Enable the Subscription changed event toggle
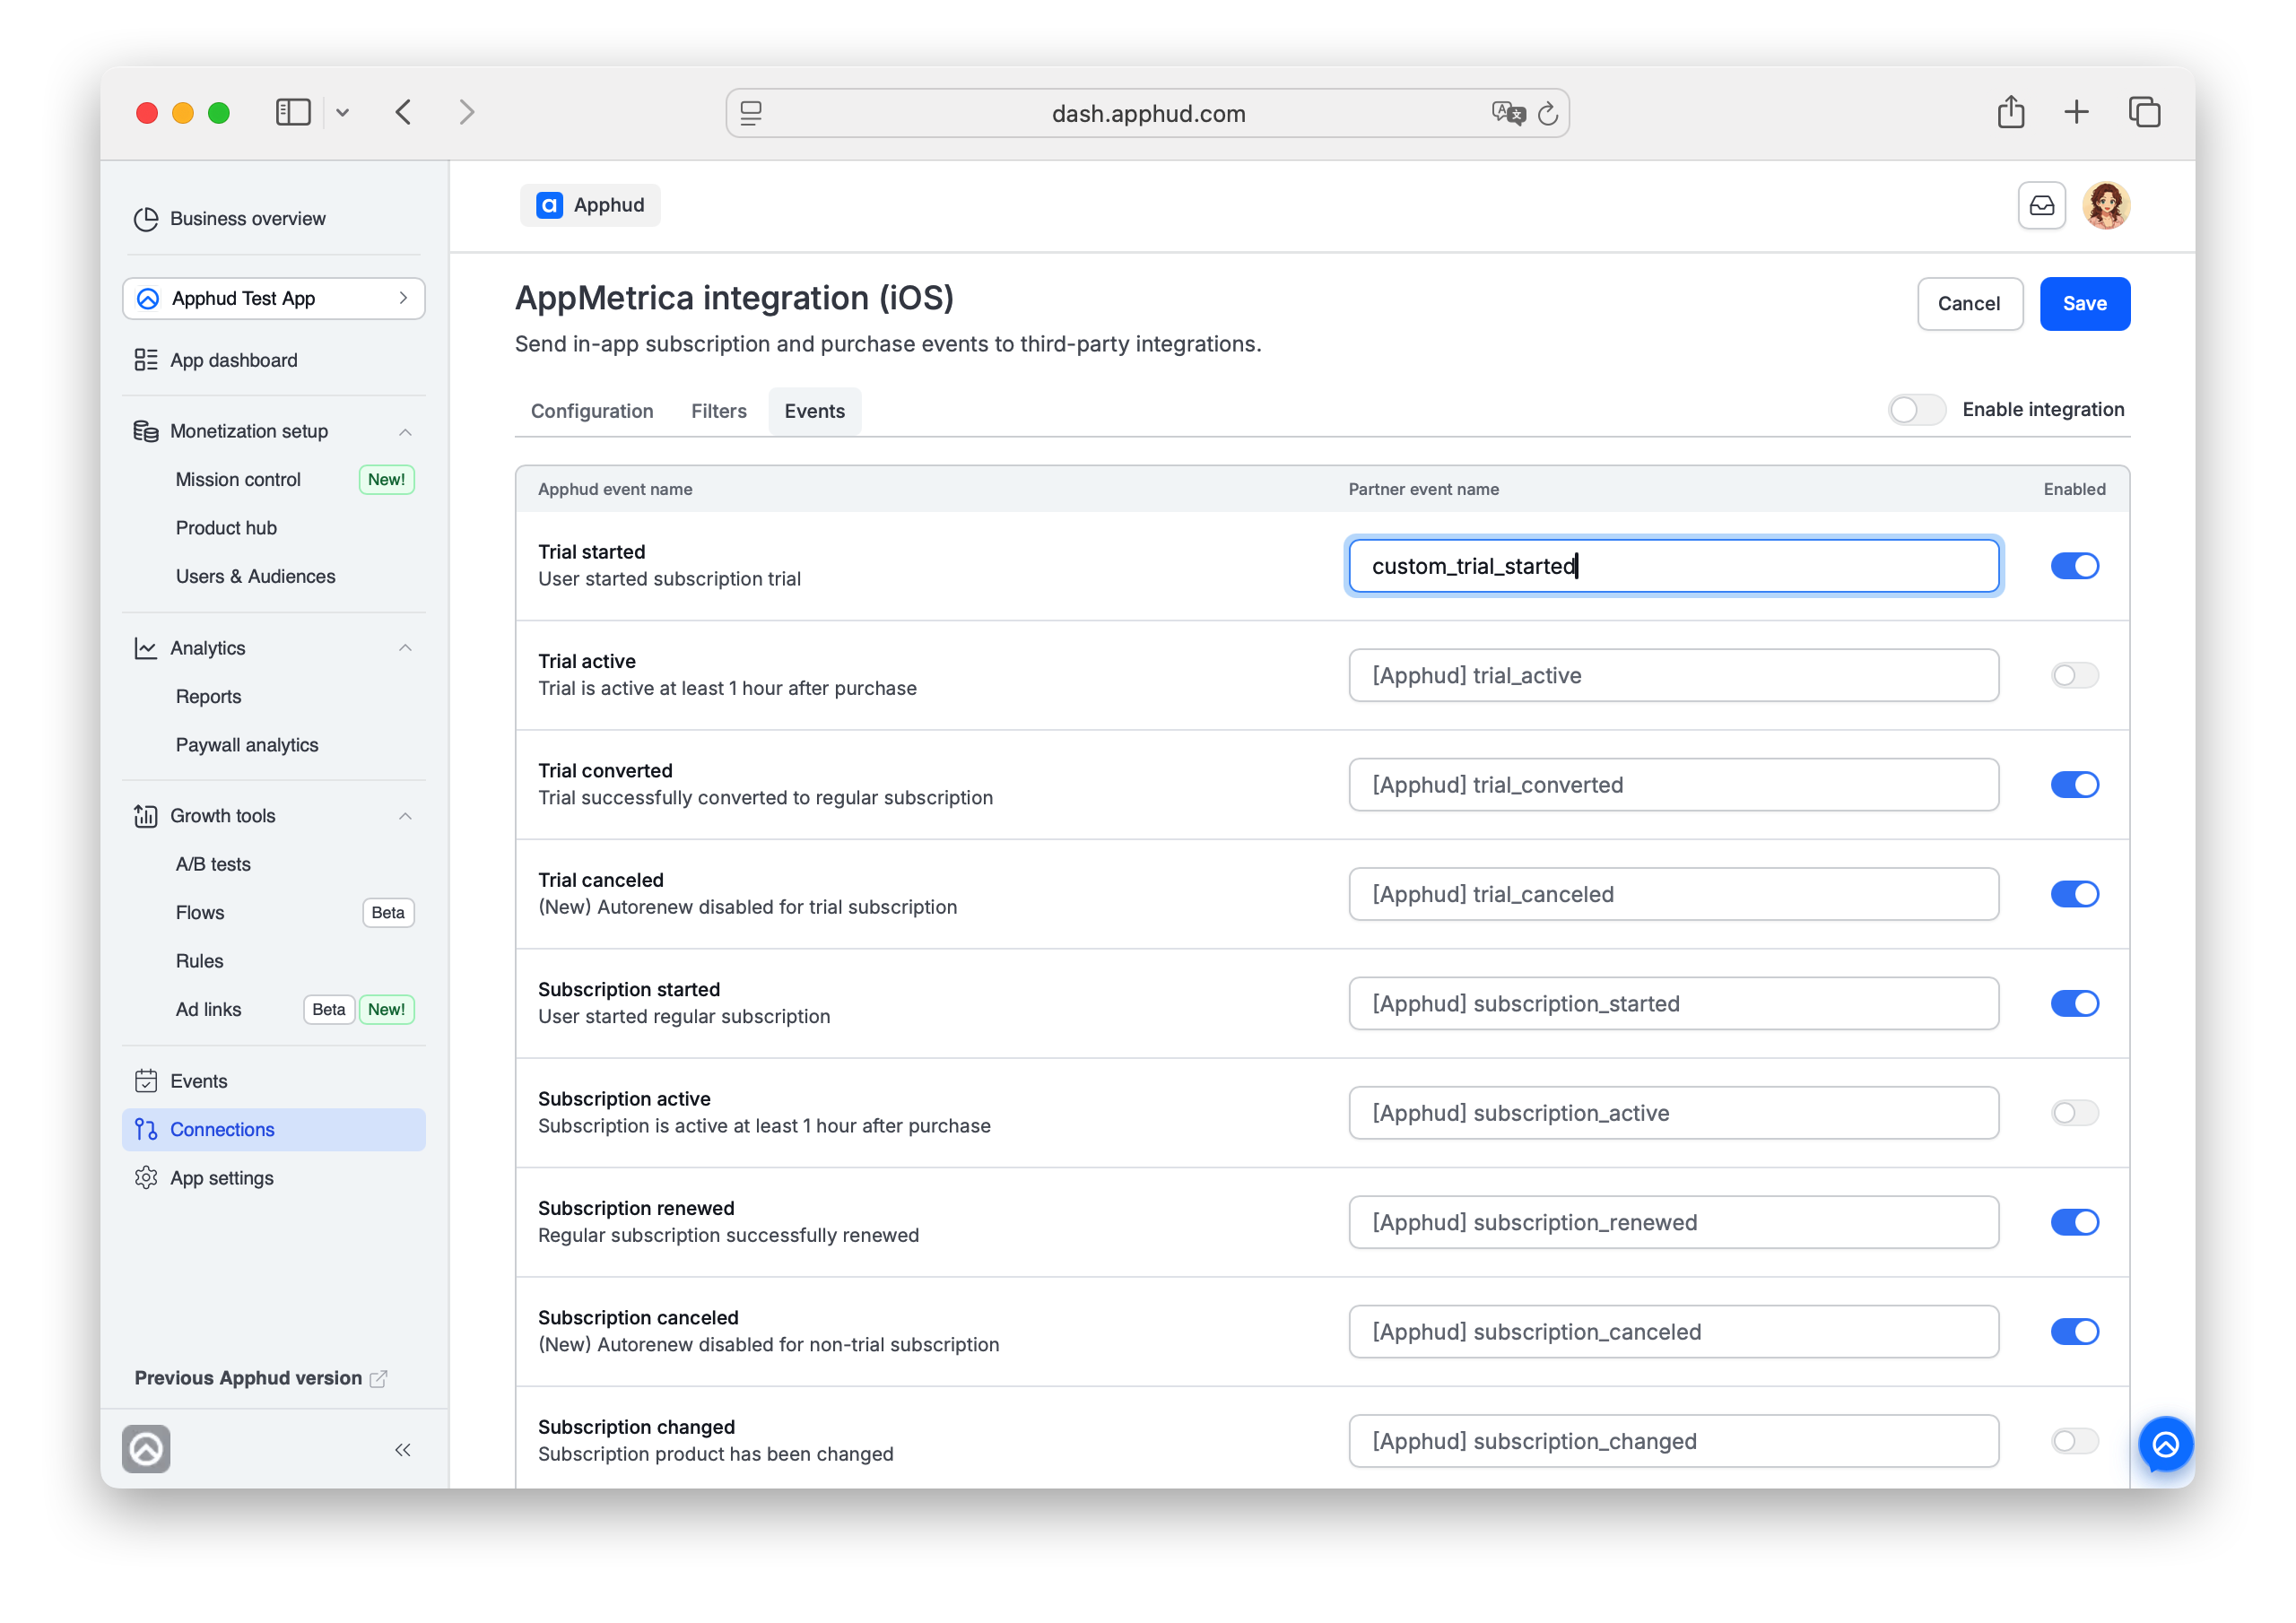The height and width of the screenshot is (1623, 2296). (2075, 1441)
